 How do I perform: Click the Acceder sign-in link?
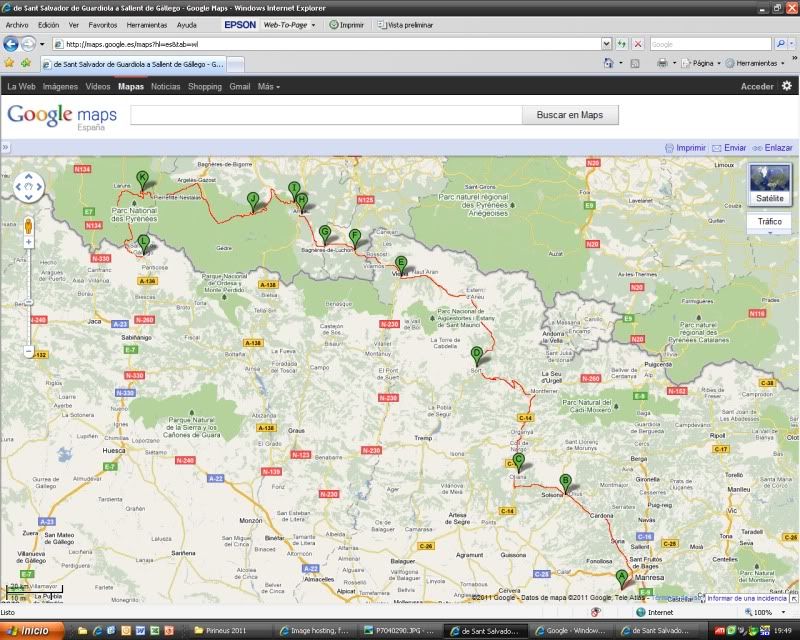757,86
